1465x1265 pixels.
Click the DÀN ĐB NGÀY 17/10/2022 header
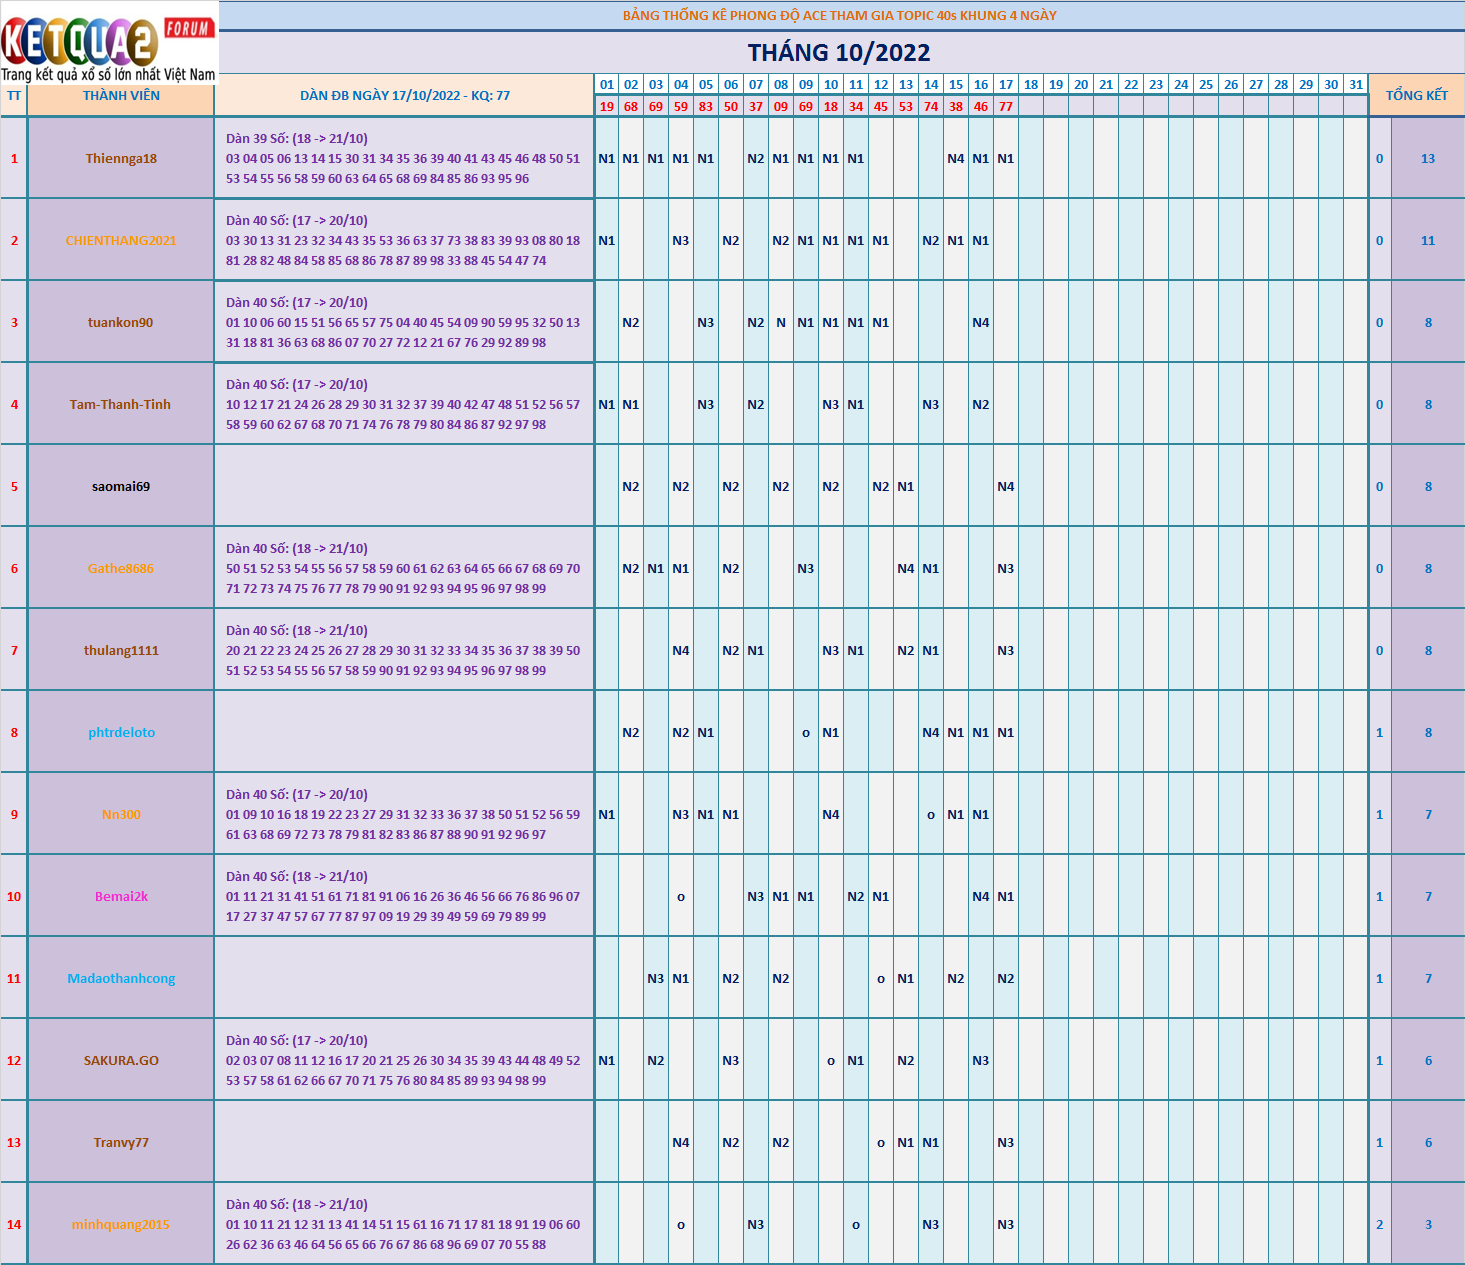point(405,96)
